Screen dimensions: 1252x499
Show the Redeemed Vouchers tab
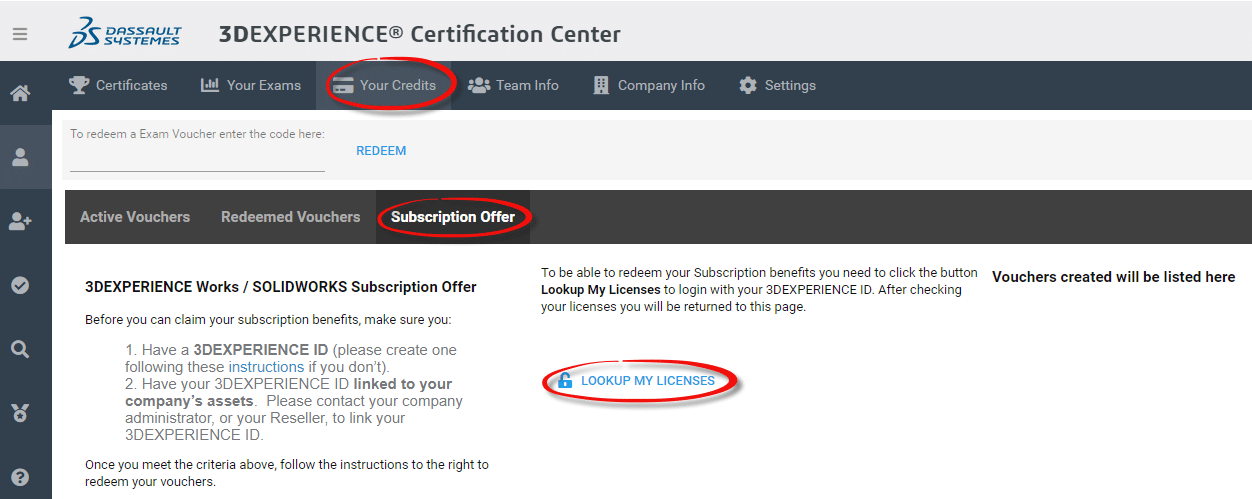pyautogui.click(x=290, y=217)
